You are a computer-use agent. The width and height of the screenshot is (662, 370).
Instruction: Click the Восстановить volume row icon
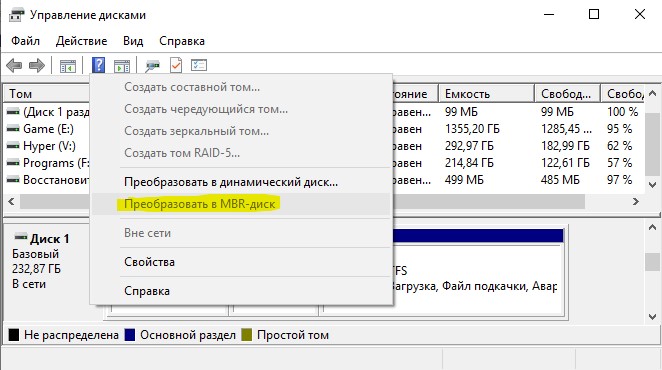pyautogui.click(x=13, y=180)
